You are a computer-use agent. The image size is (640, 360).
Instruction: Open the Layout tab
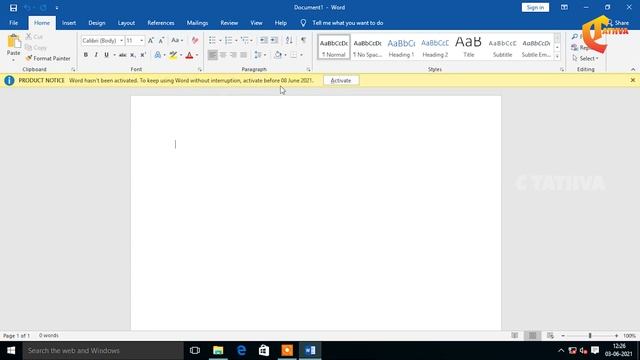pos(126,23)
